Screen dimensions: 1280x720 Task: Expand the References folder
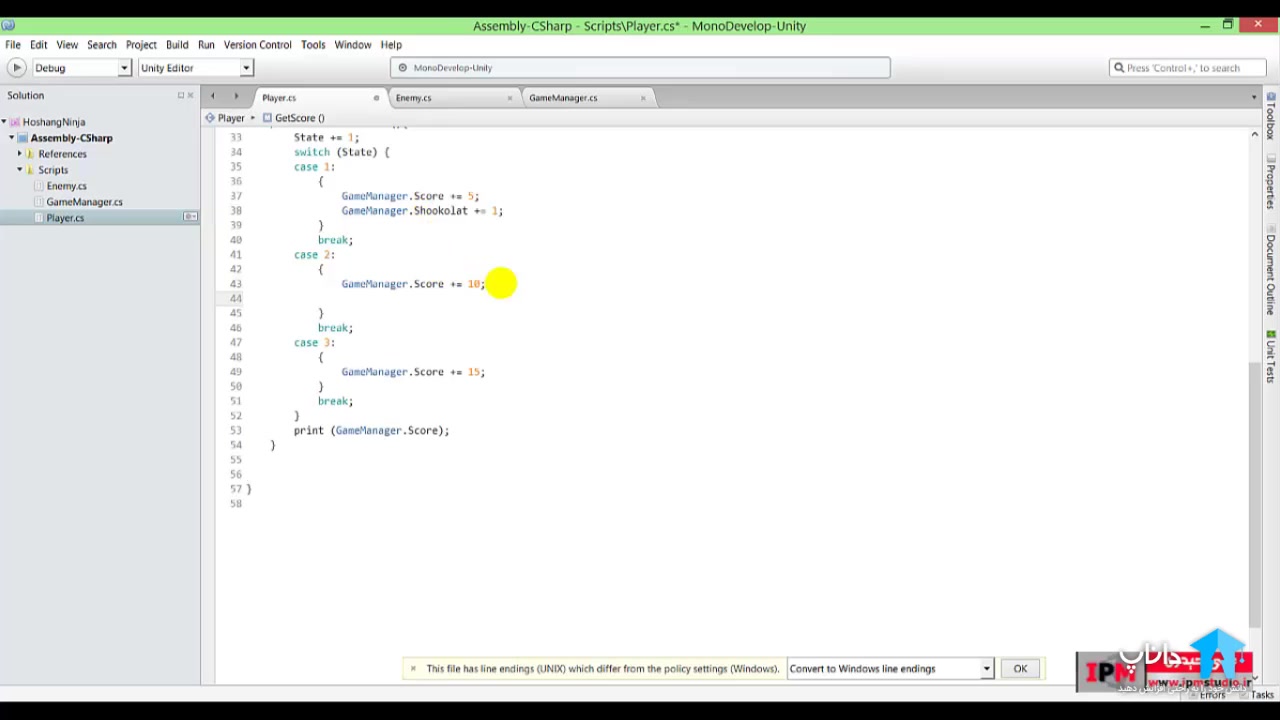(x=19, y=154)
